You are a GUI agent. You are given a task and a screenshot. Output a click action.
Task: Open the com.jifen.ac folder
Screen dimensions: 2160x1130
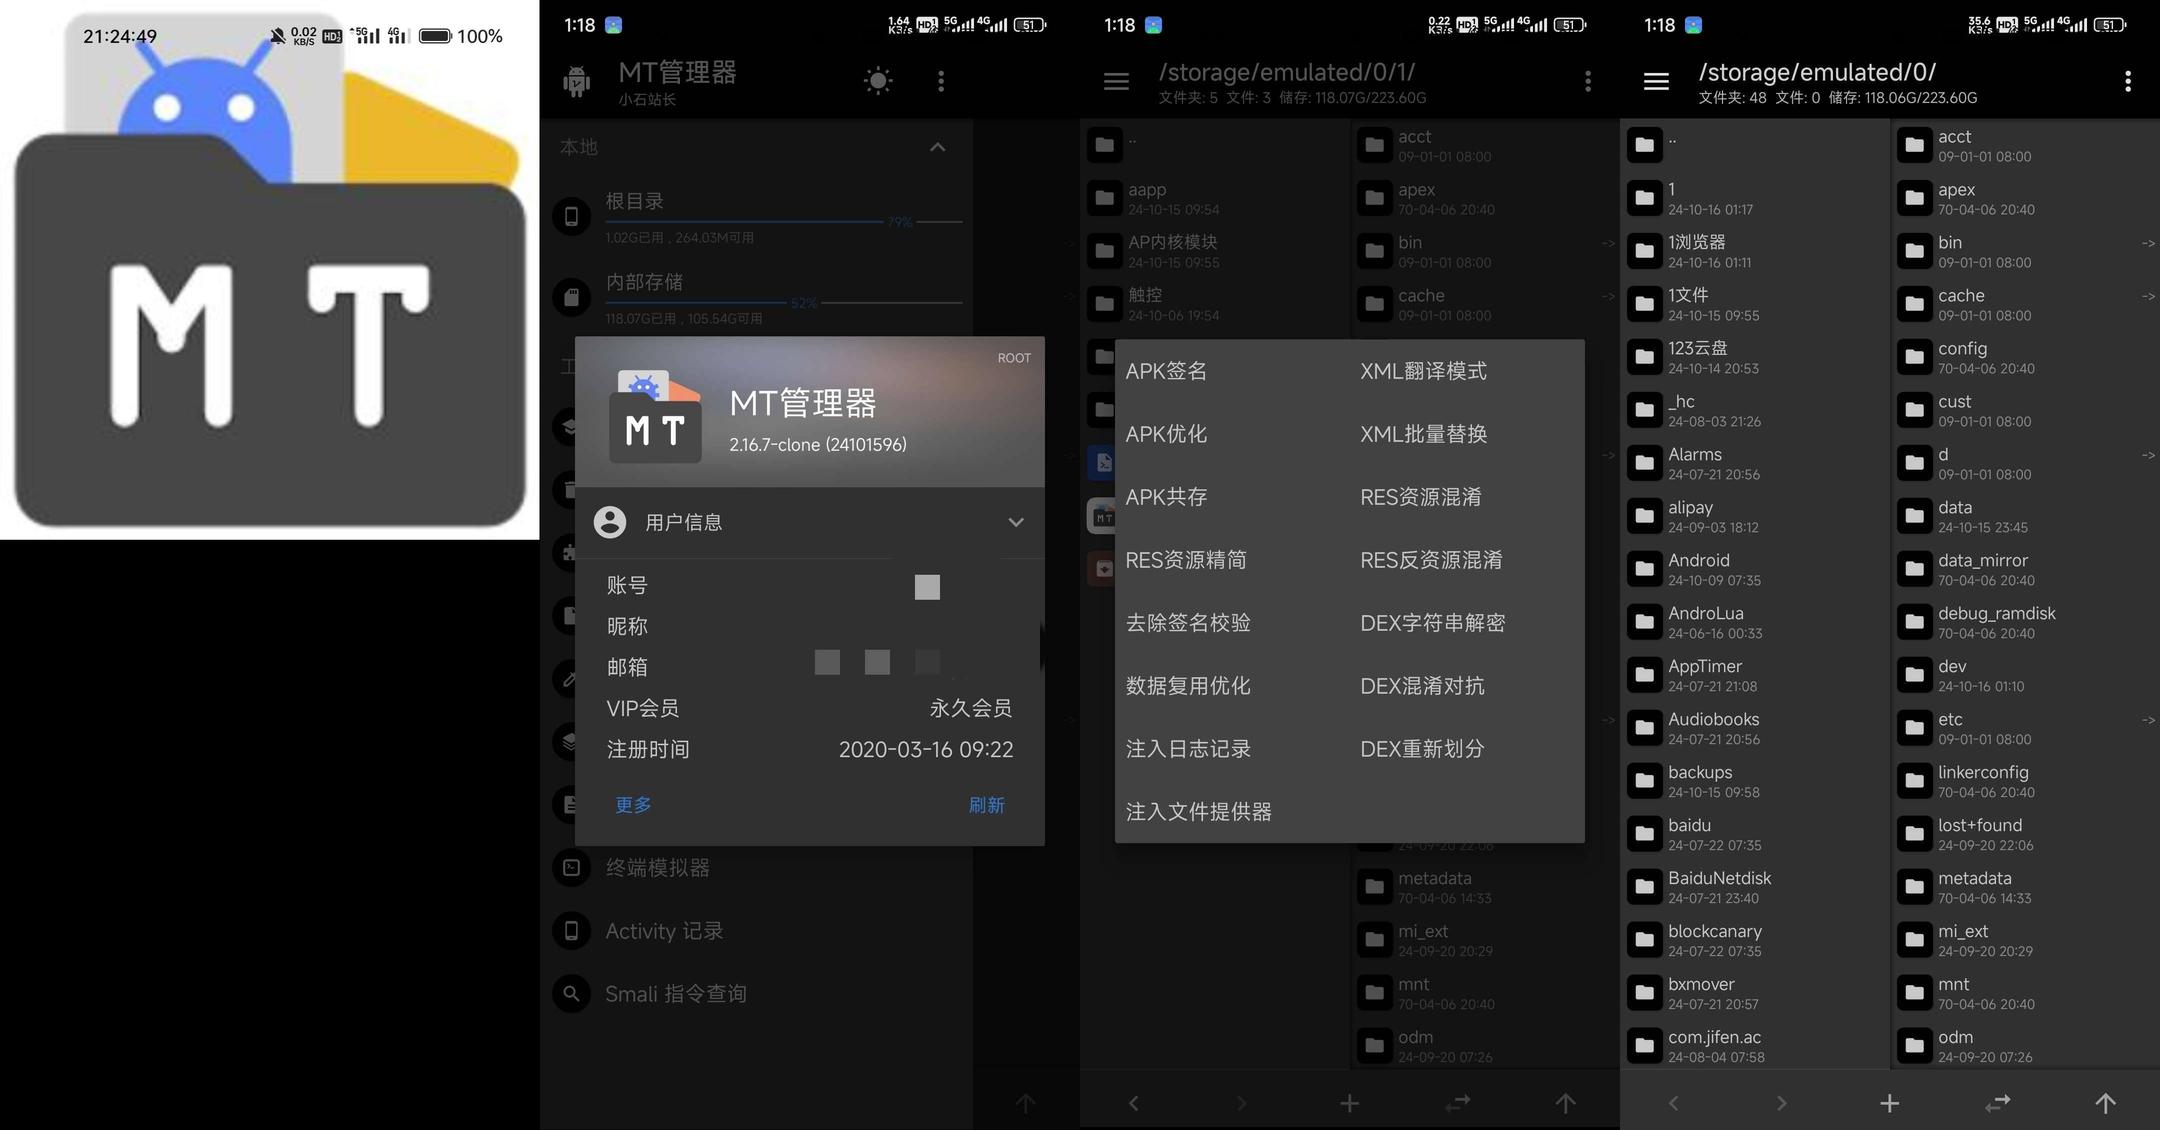[1755, 1046]
